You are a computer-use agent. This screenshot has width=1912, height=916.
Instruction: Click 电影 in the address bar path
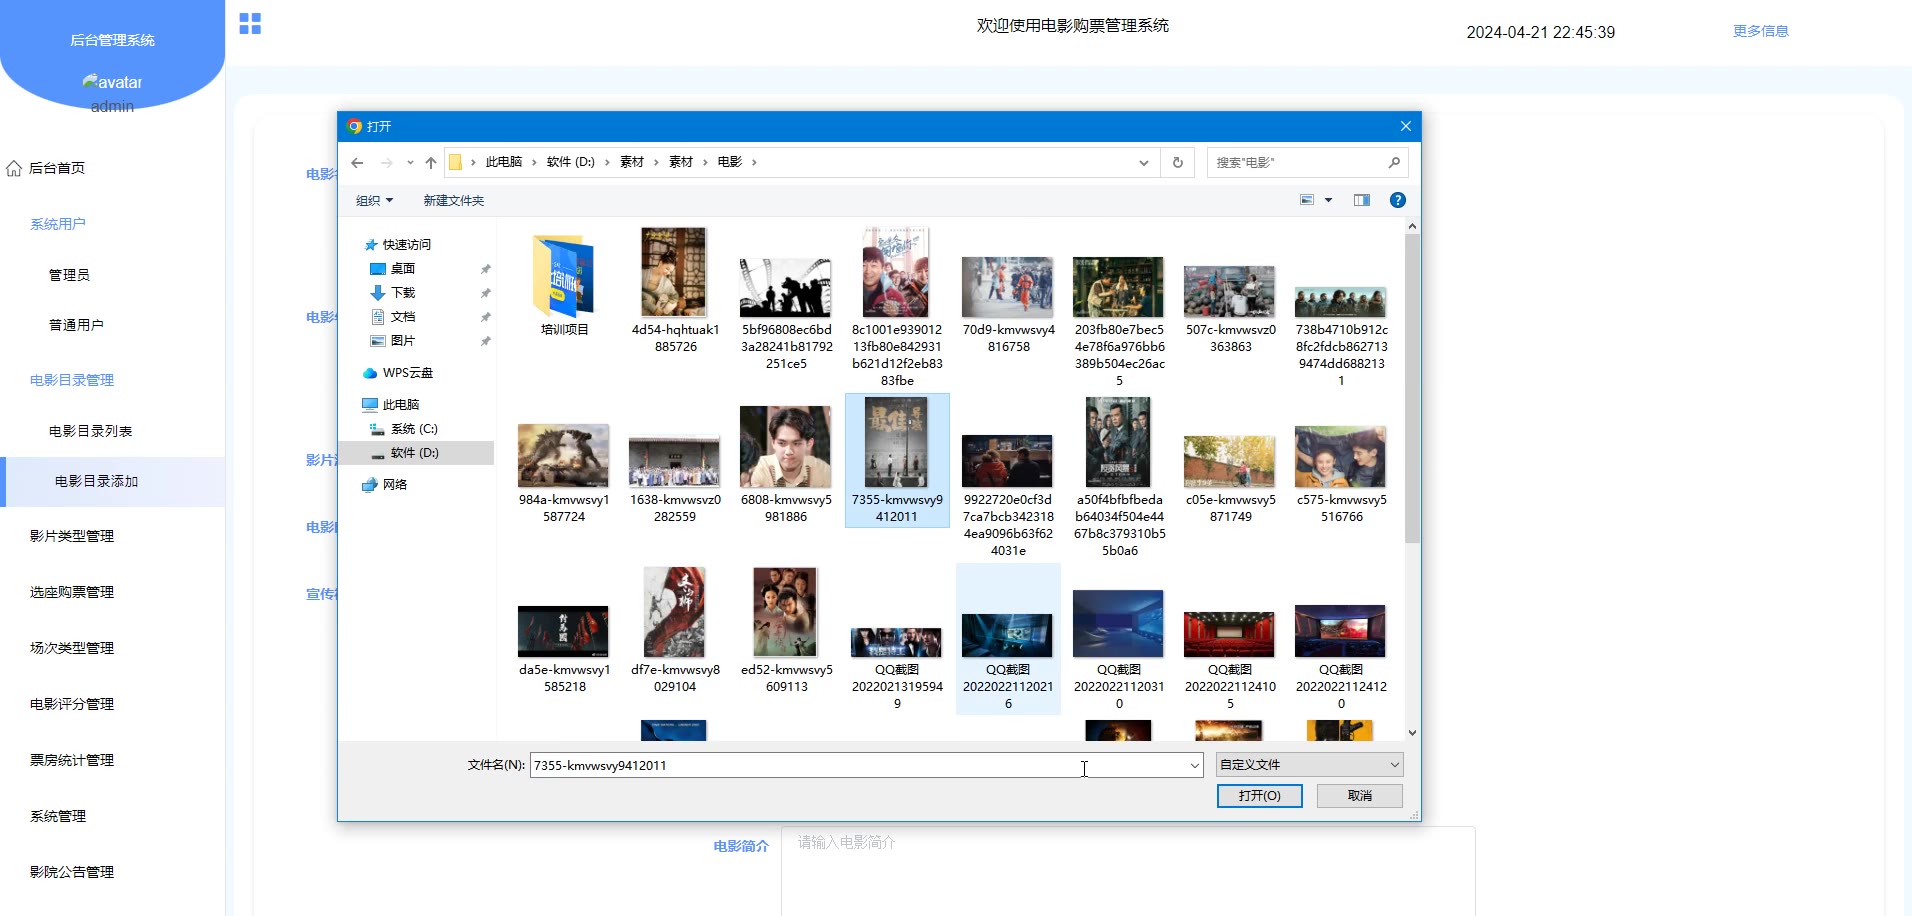click(730, 162)
